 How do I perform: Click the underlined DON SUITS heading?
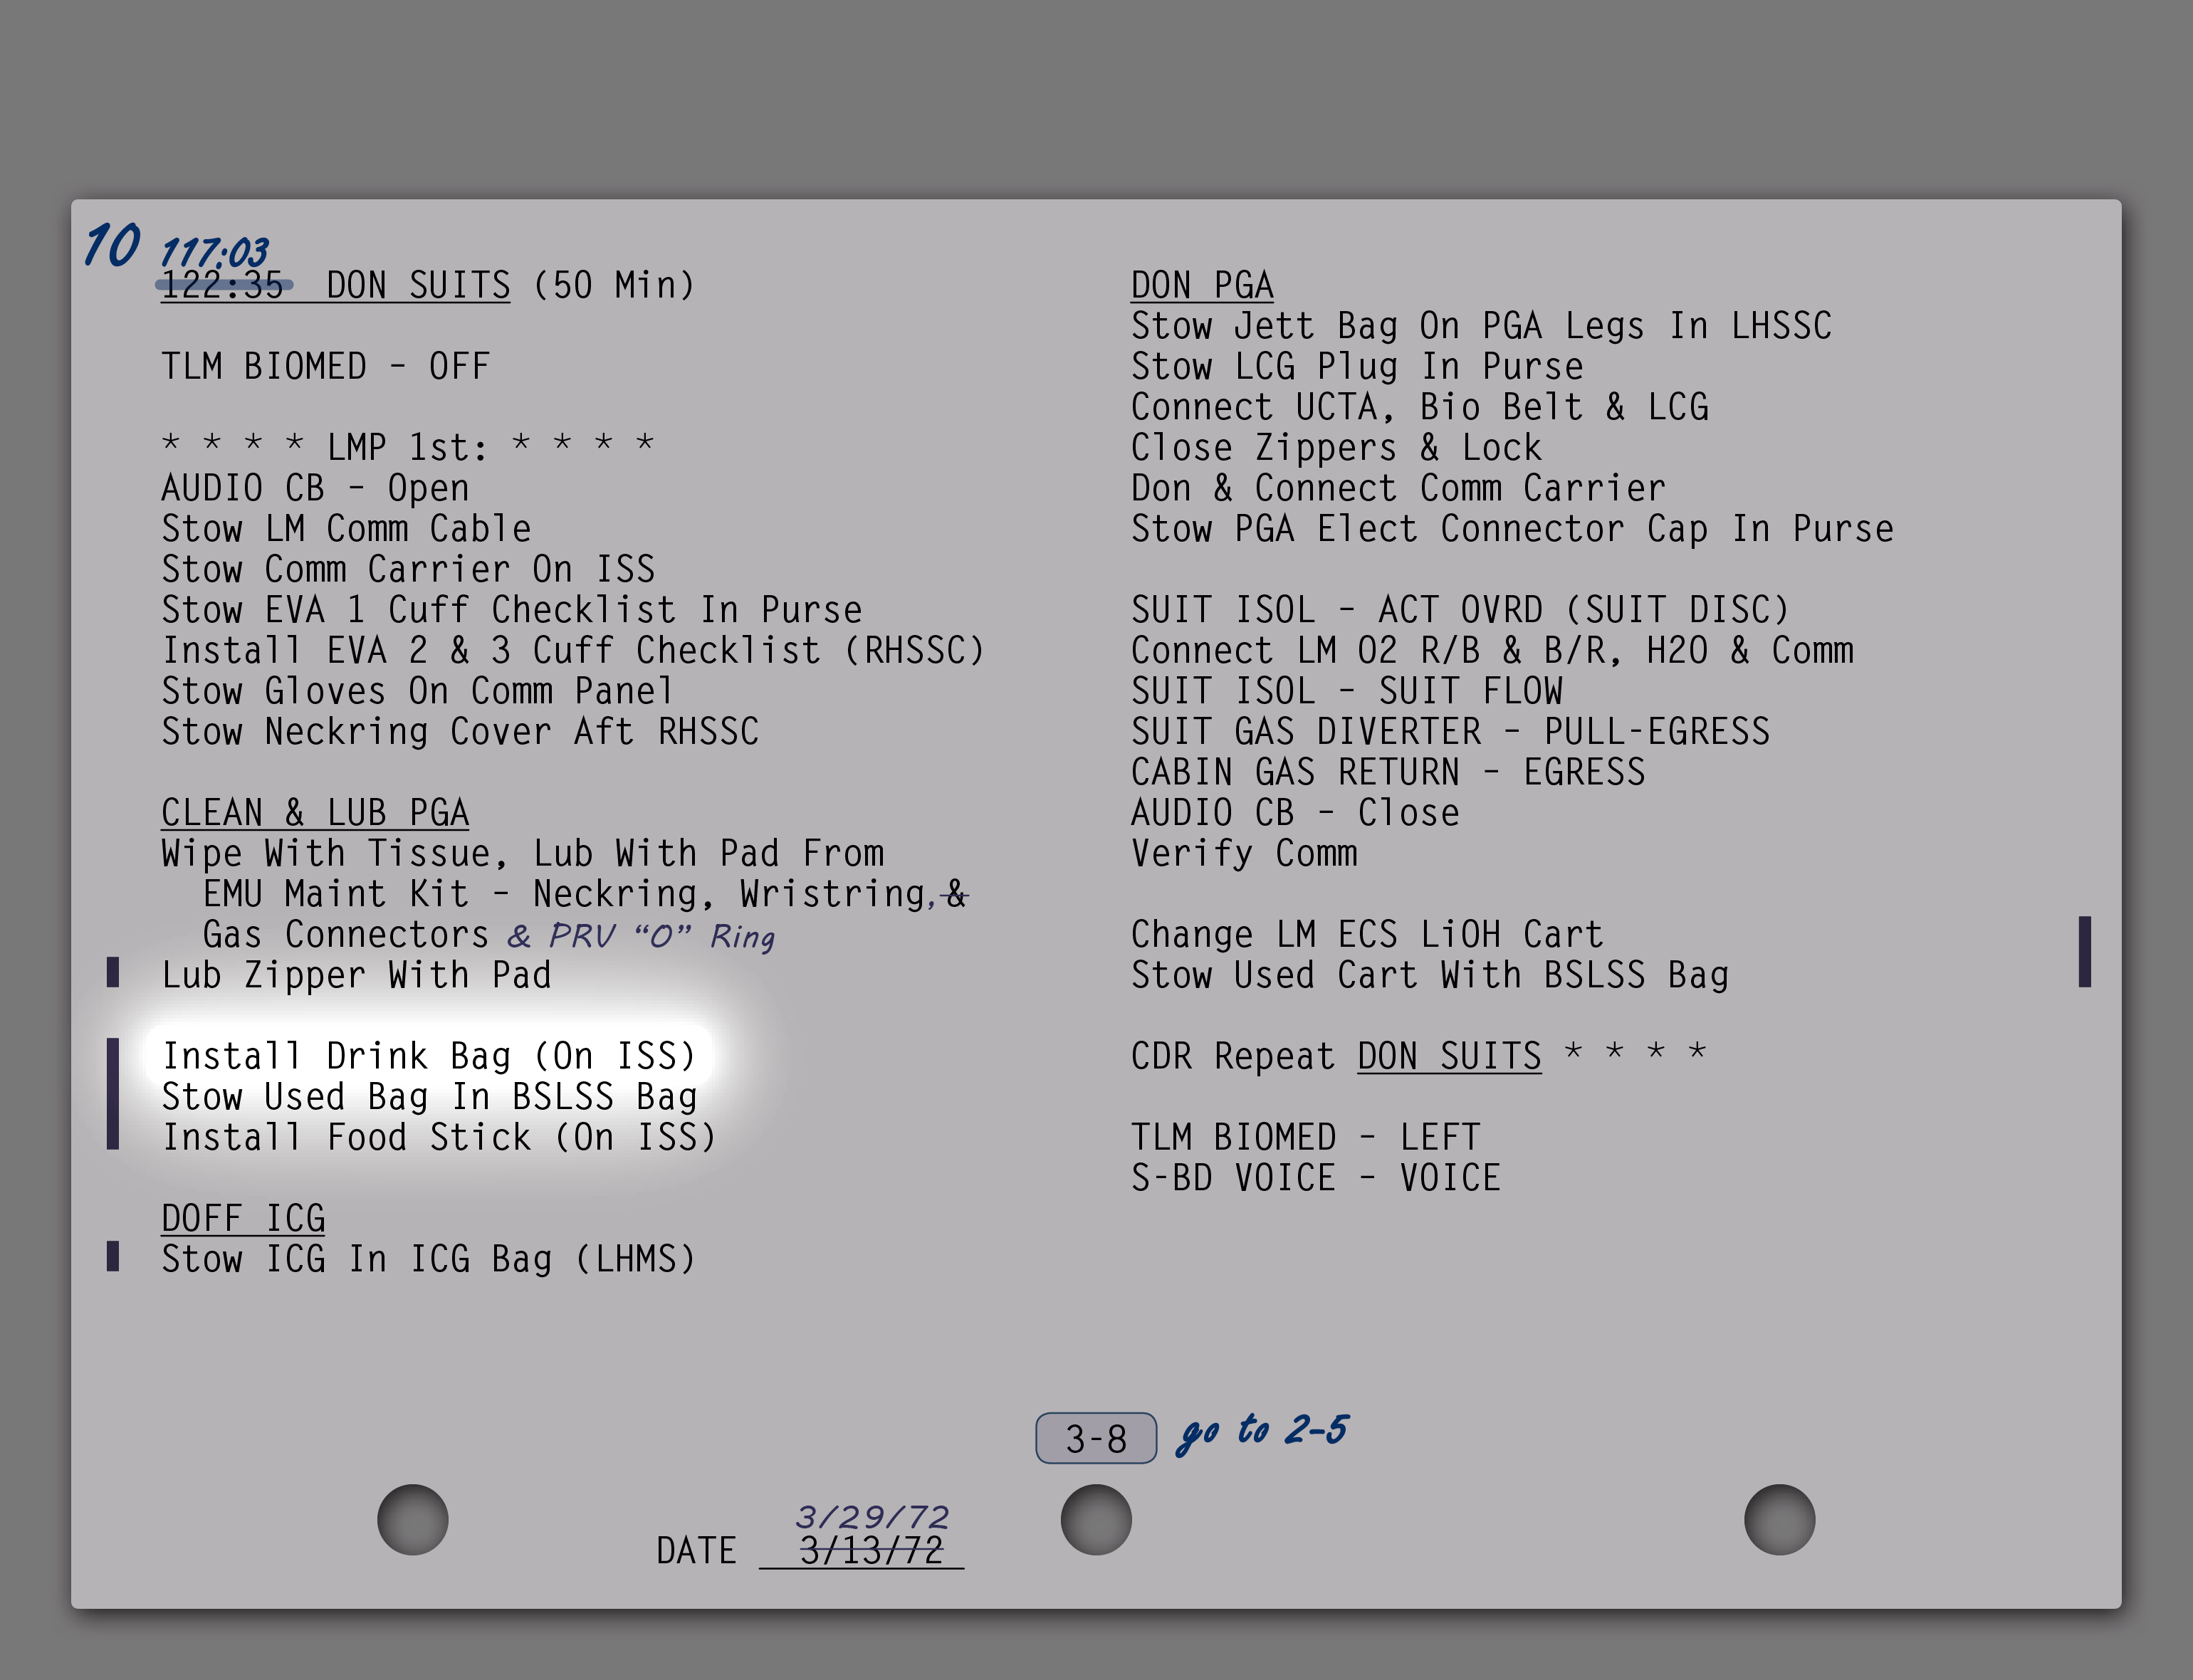coord(418,286)
